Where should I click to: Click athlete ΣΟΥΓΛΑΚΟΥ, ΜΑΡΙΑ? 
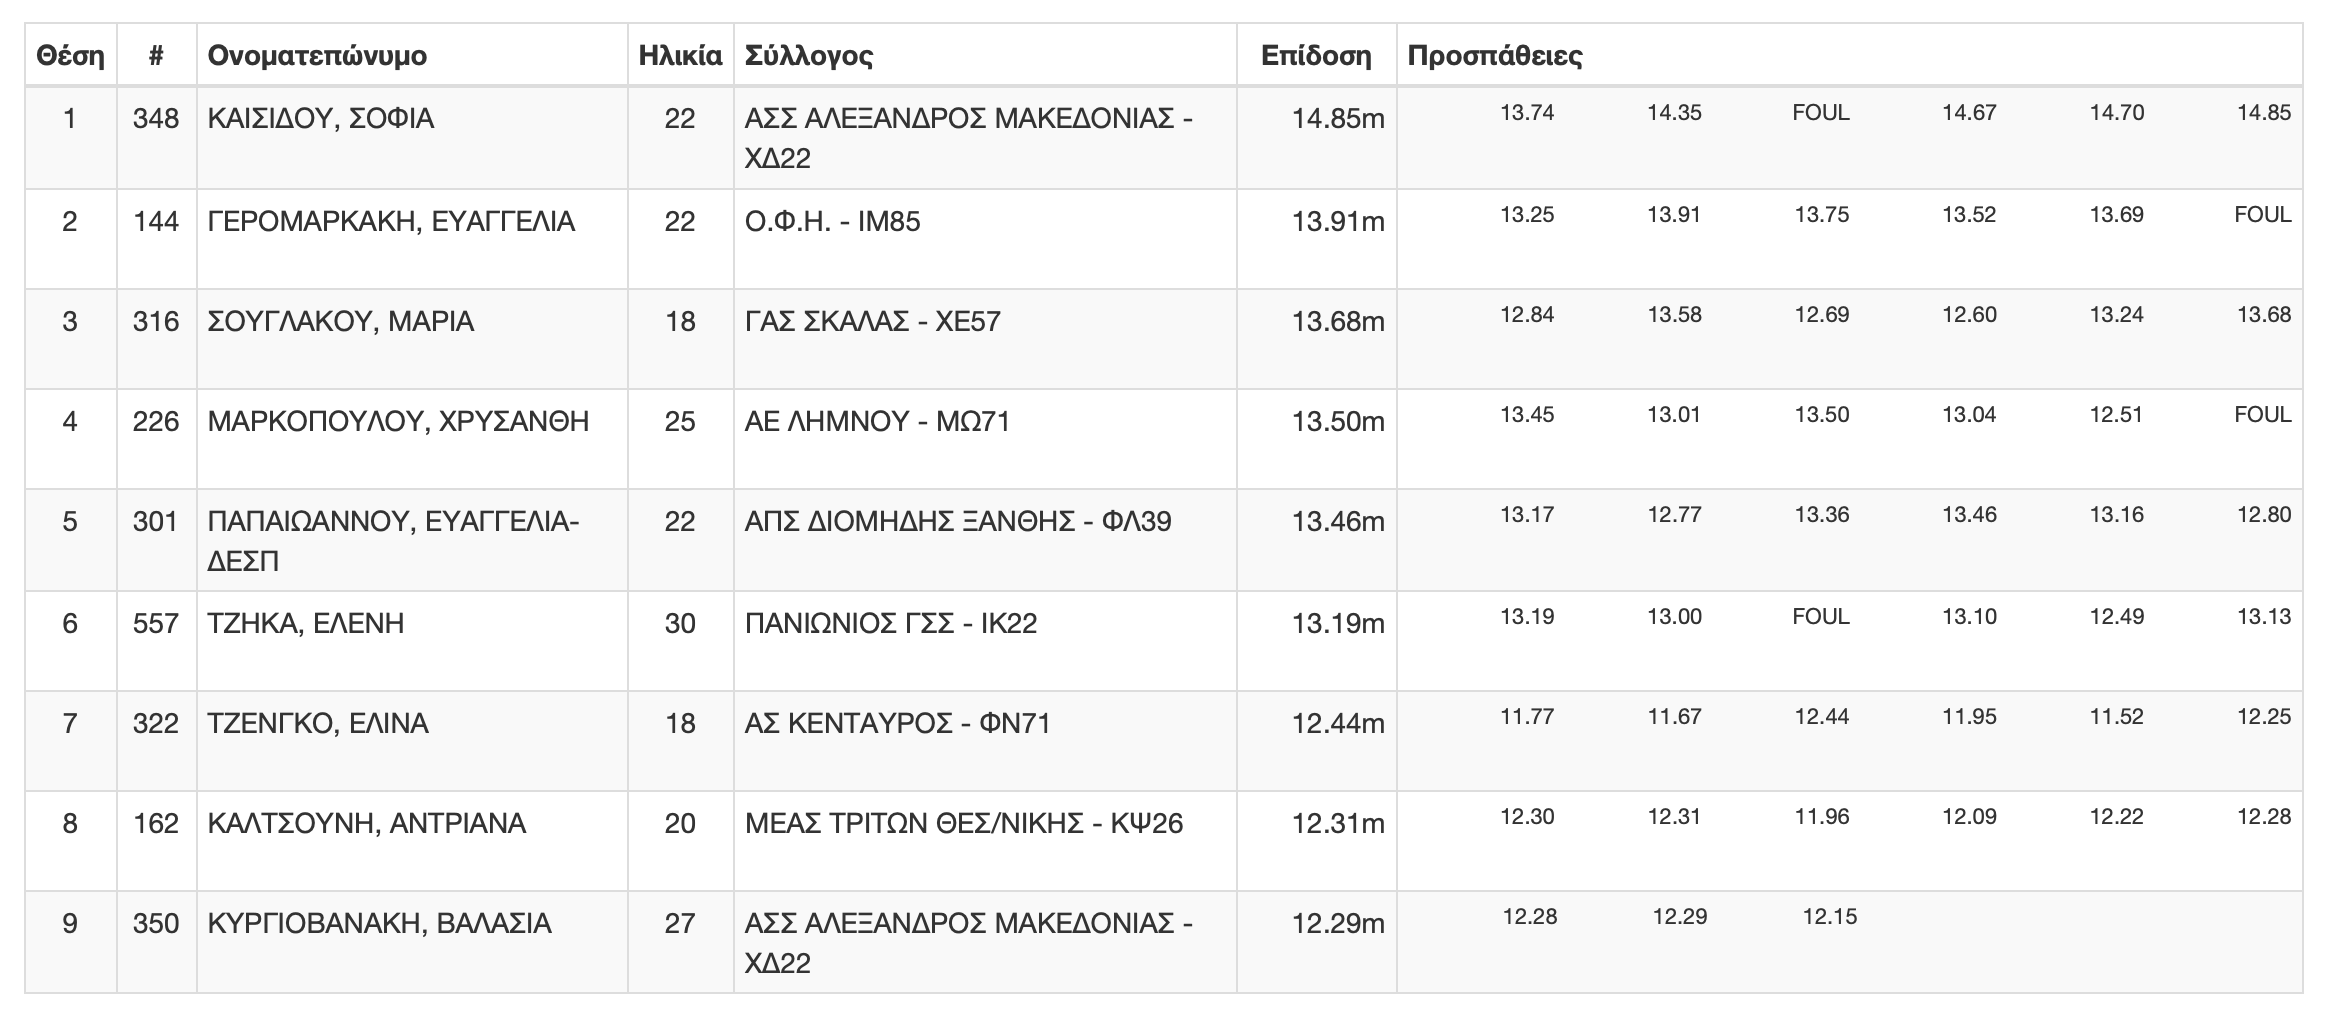coord(340,321)
